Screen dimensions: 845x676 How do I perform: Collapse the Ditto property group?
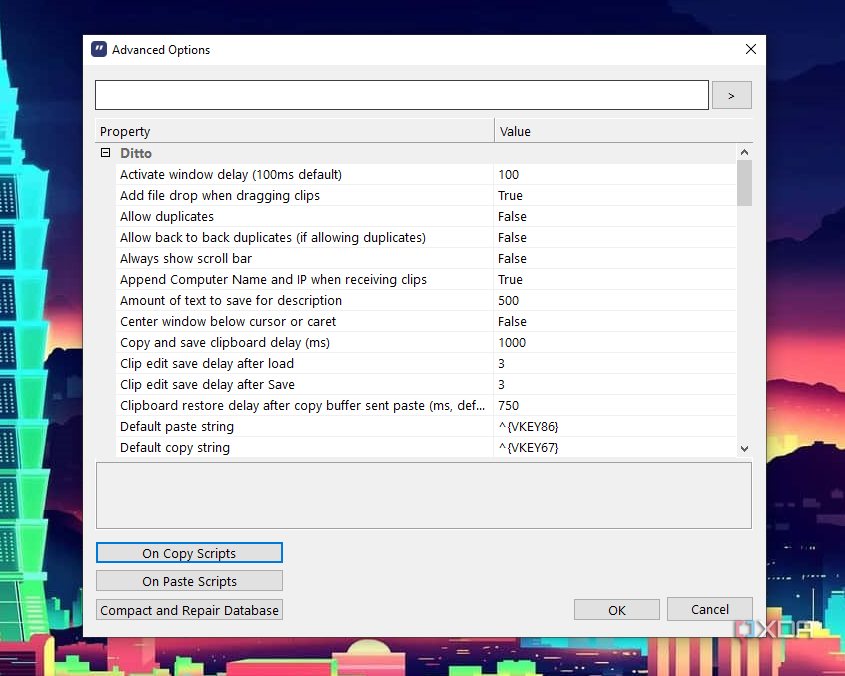point(106,153)
